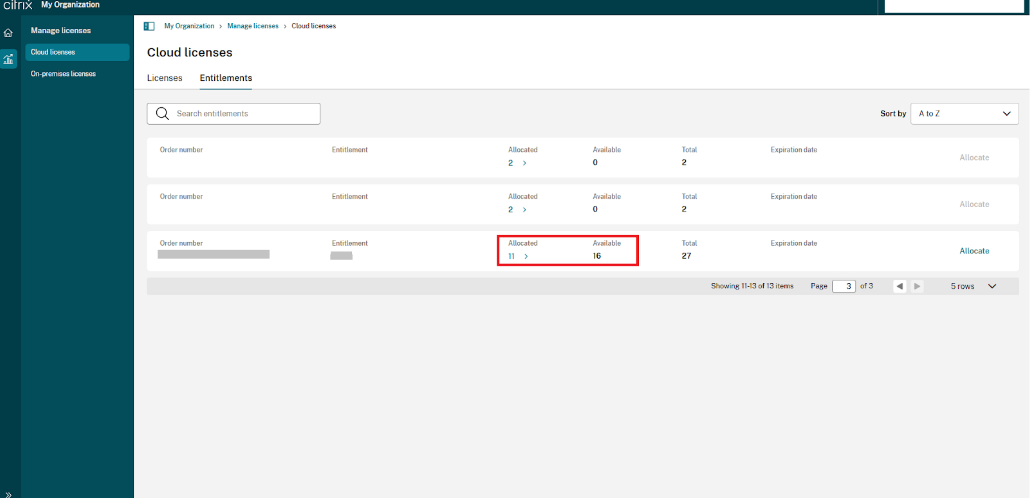Open Cloud licenses in side menu
Screen dimensions: 1030x498
[78, 53]
